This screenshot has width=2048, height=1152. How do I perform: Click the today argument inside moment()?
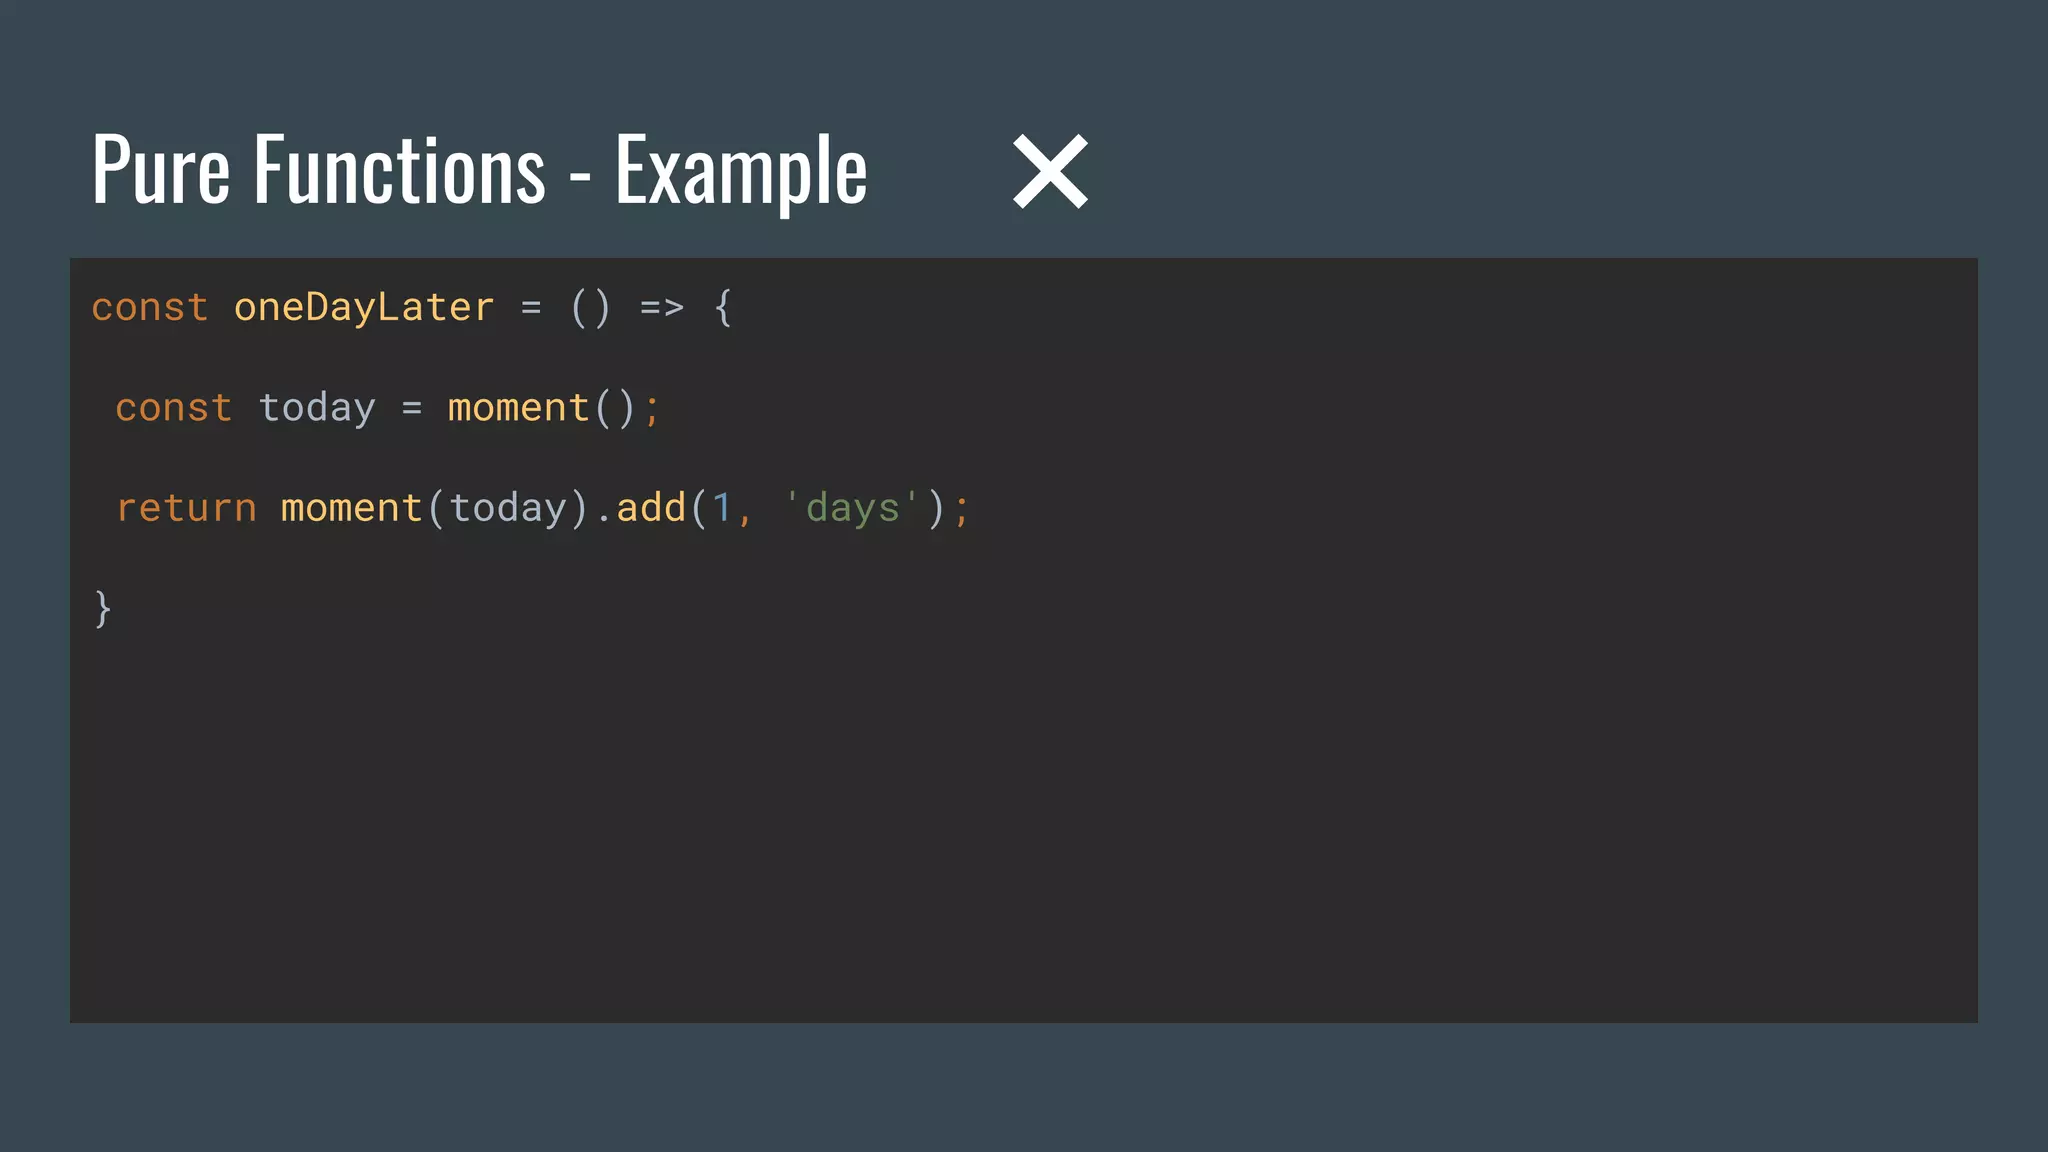point(507,508)
